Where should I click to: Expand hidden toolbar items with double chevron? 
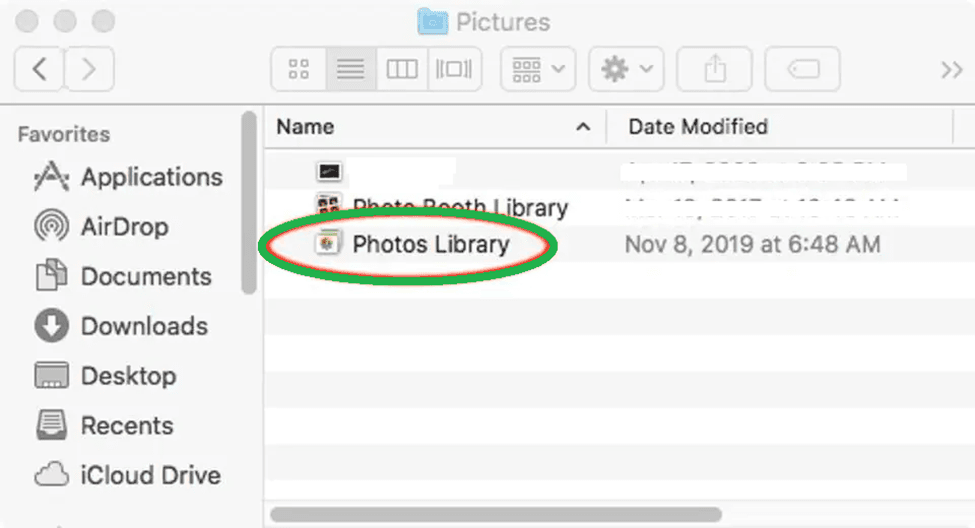pyautogui.click(x=951, y=69)
